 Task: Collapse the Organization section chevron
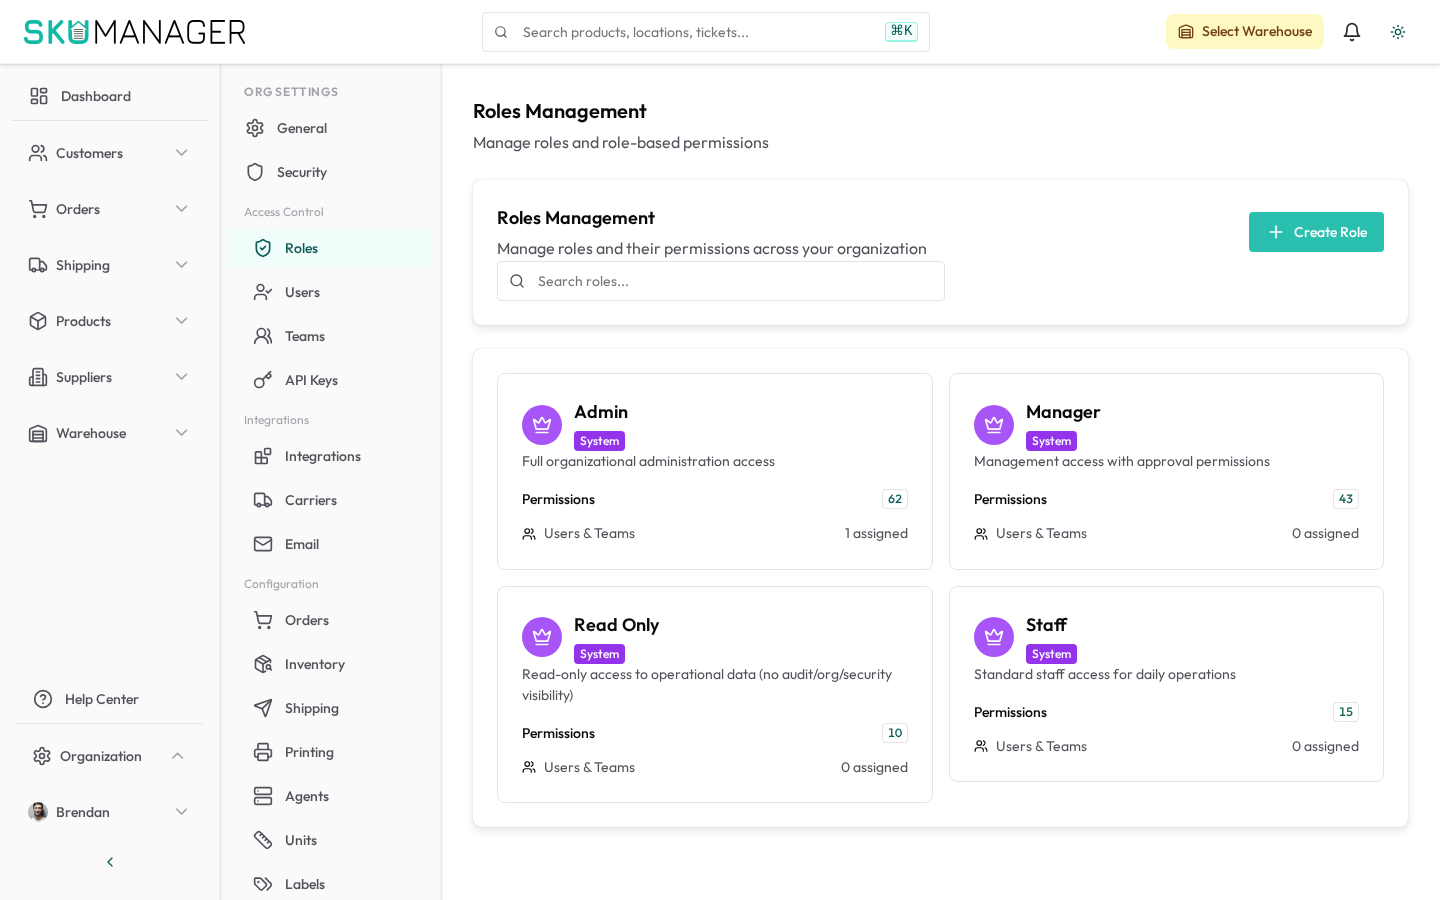[x=178, y=756]
